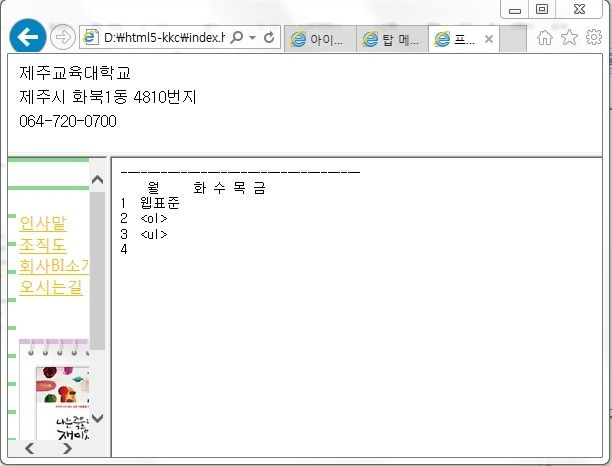Close the browser window
The height and width of the screenshot is (466, 612).
pyautogui.click(x=579, y=9)
